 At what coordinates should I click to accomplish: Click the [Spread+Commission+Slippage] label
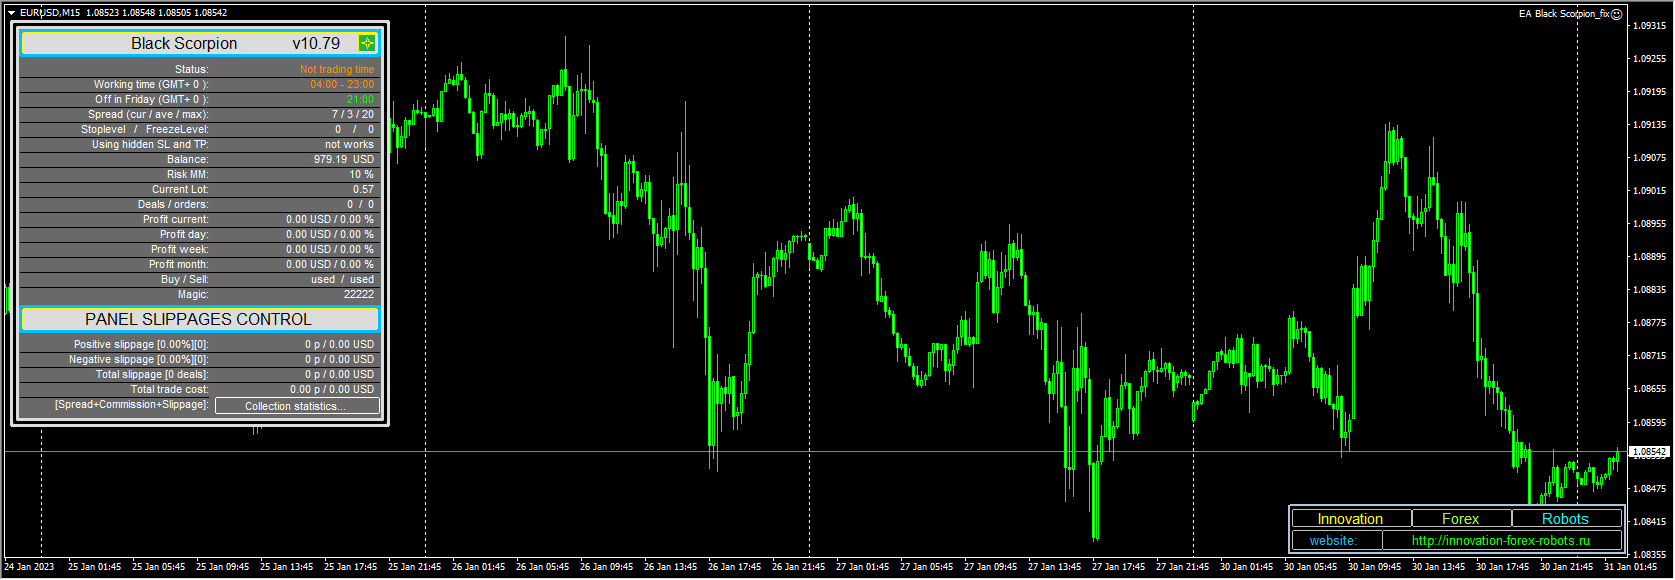coord(132,405)
